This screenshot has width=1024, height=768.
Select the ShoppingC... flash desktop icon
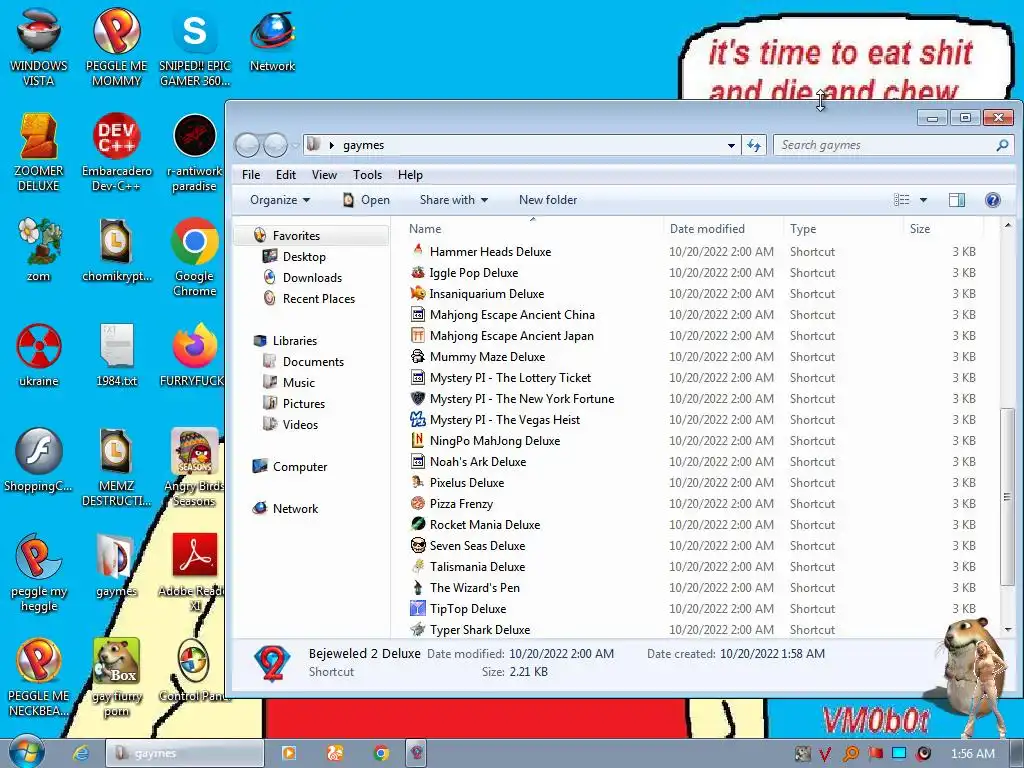39,460
